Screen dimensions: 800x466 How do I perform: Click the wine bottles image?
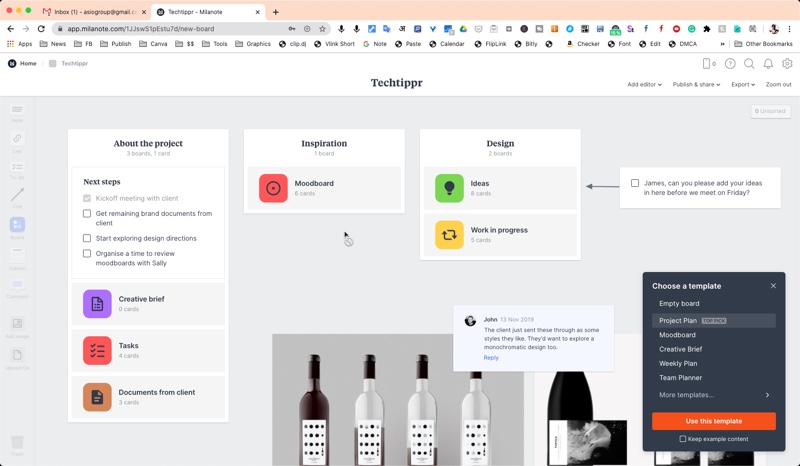tap(398, 400)
